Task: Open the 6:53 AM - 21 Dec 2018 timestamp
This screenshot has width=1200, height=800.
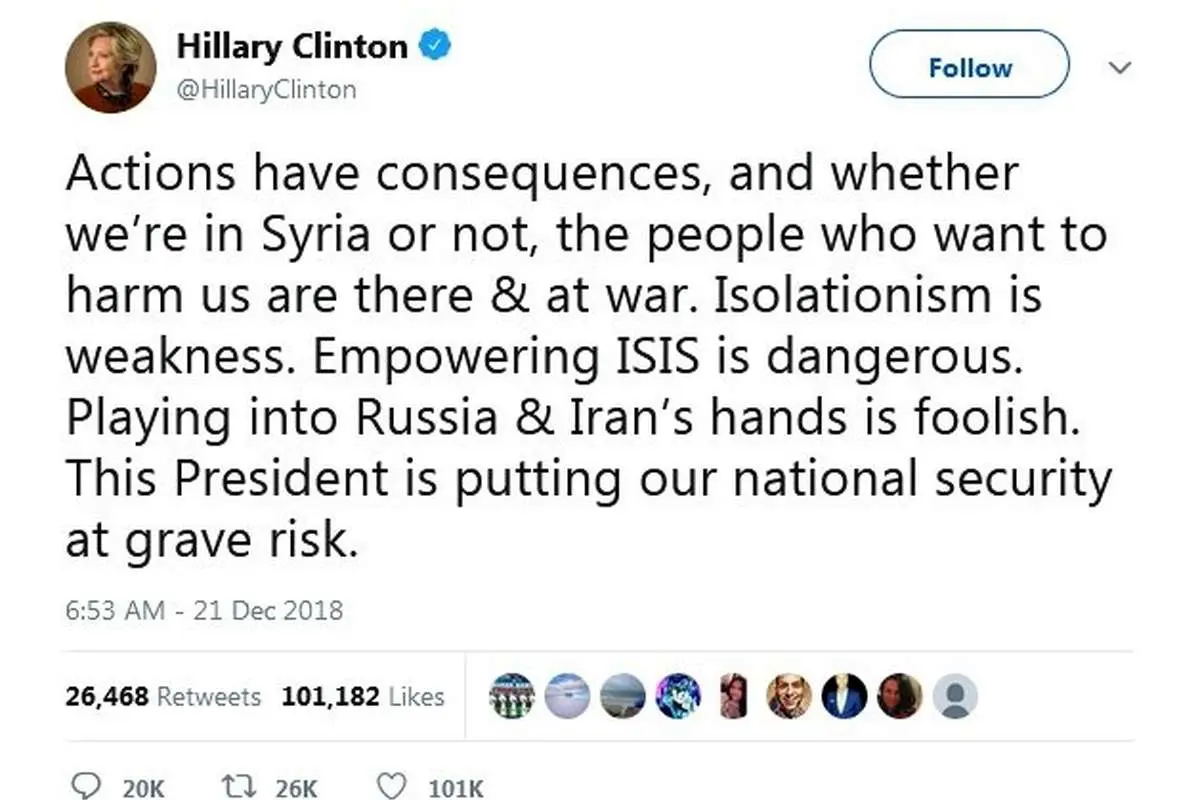Action: click(x=204, y=610)
